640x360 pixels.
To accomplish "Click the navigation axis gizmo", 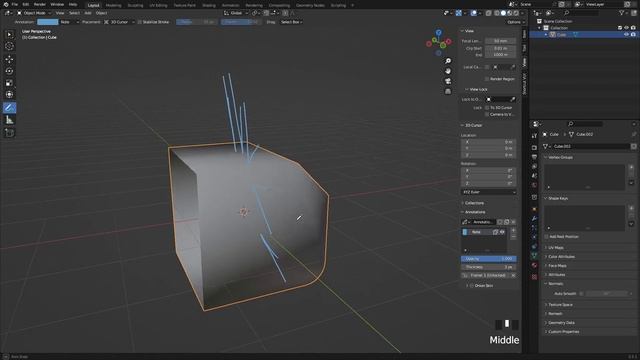I will [439, 42].
